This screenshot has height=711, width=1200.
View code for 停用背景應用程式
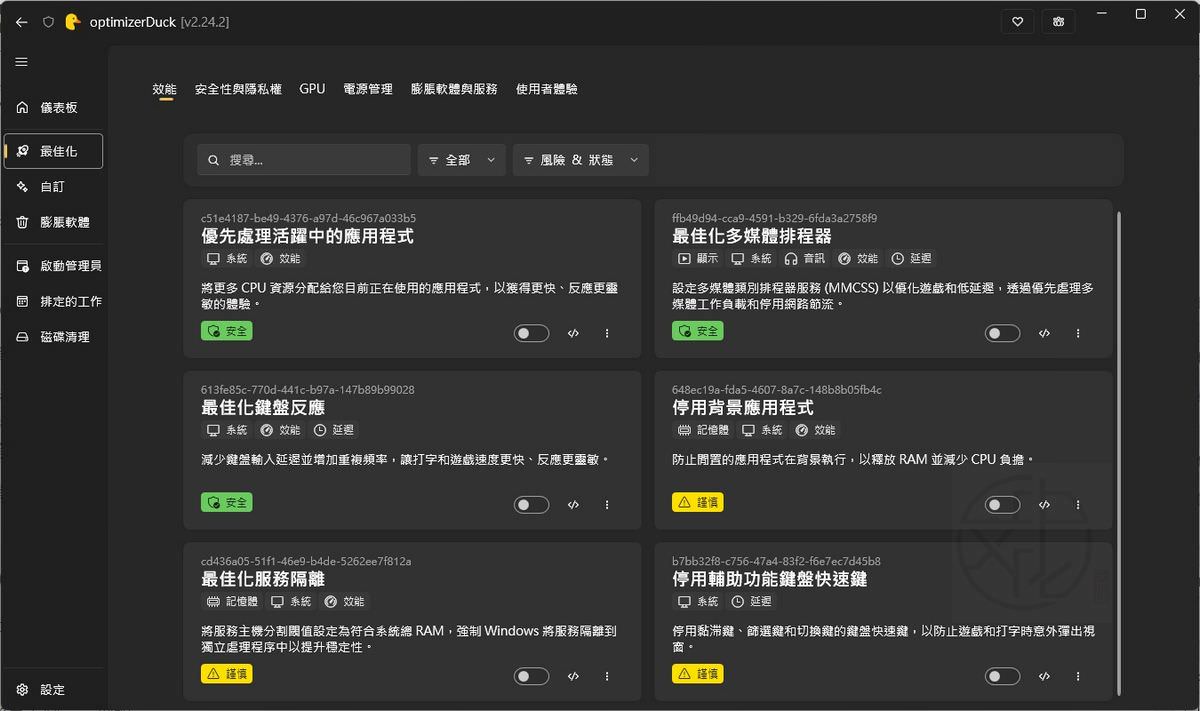[x=1044, y=505]
